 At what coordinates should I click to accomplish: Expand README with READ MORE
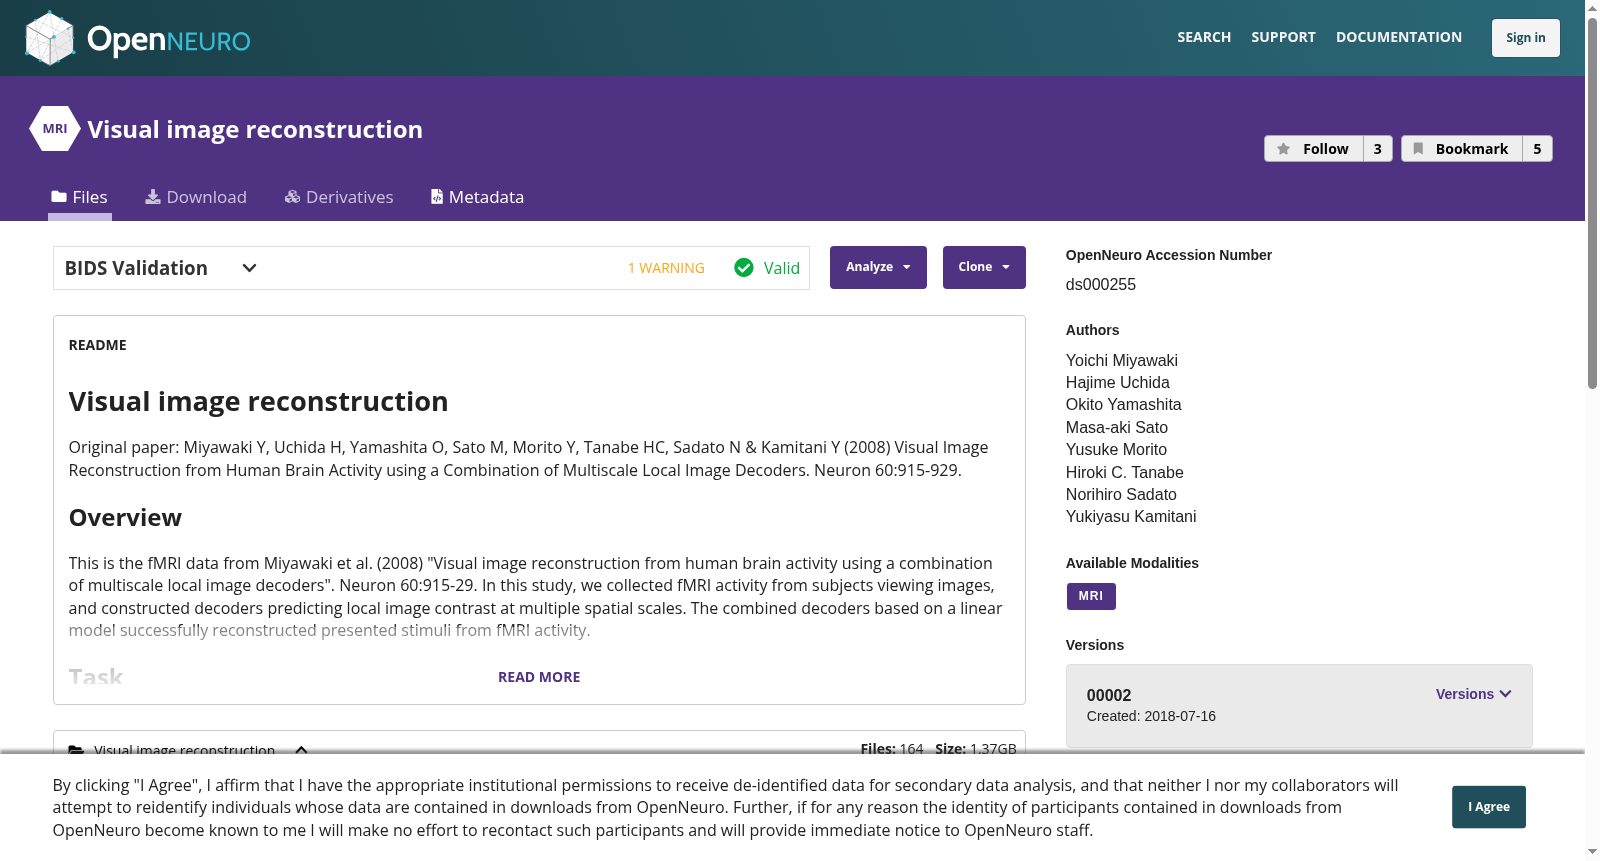(x=539, y=677)
